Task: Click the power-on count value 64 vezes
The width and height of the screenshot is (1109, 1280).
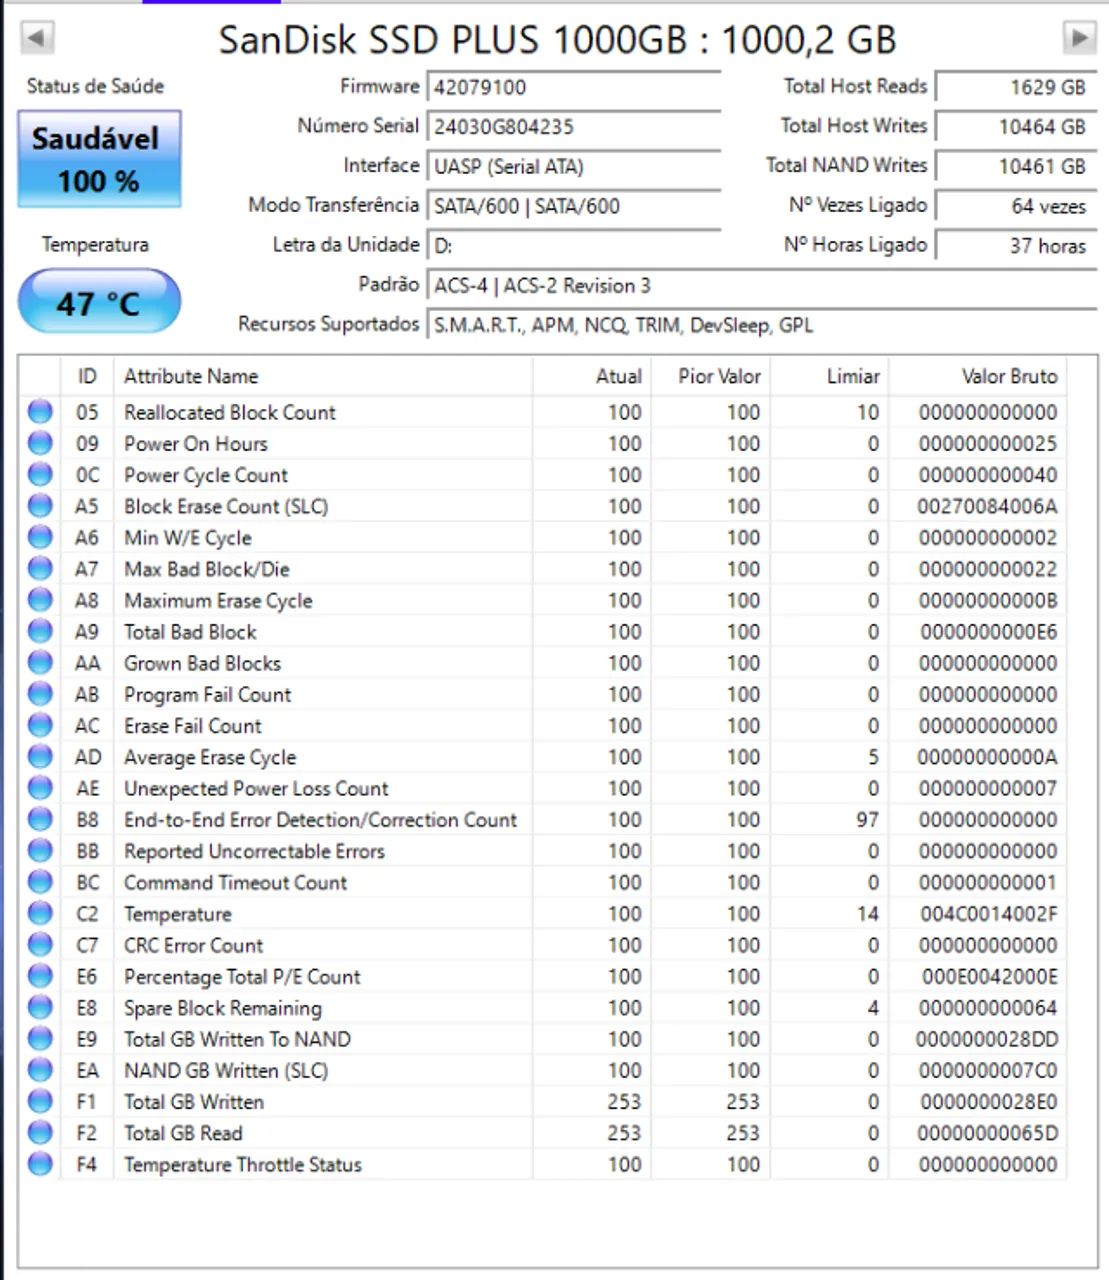Action: [x=1016, y=206]
